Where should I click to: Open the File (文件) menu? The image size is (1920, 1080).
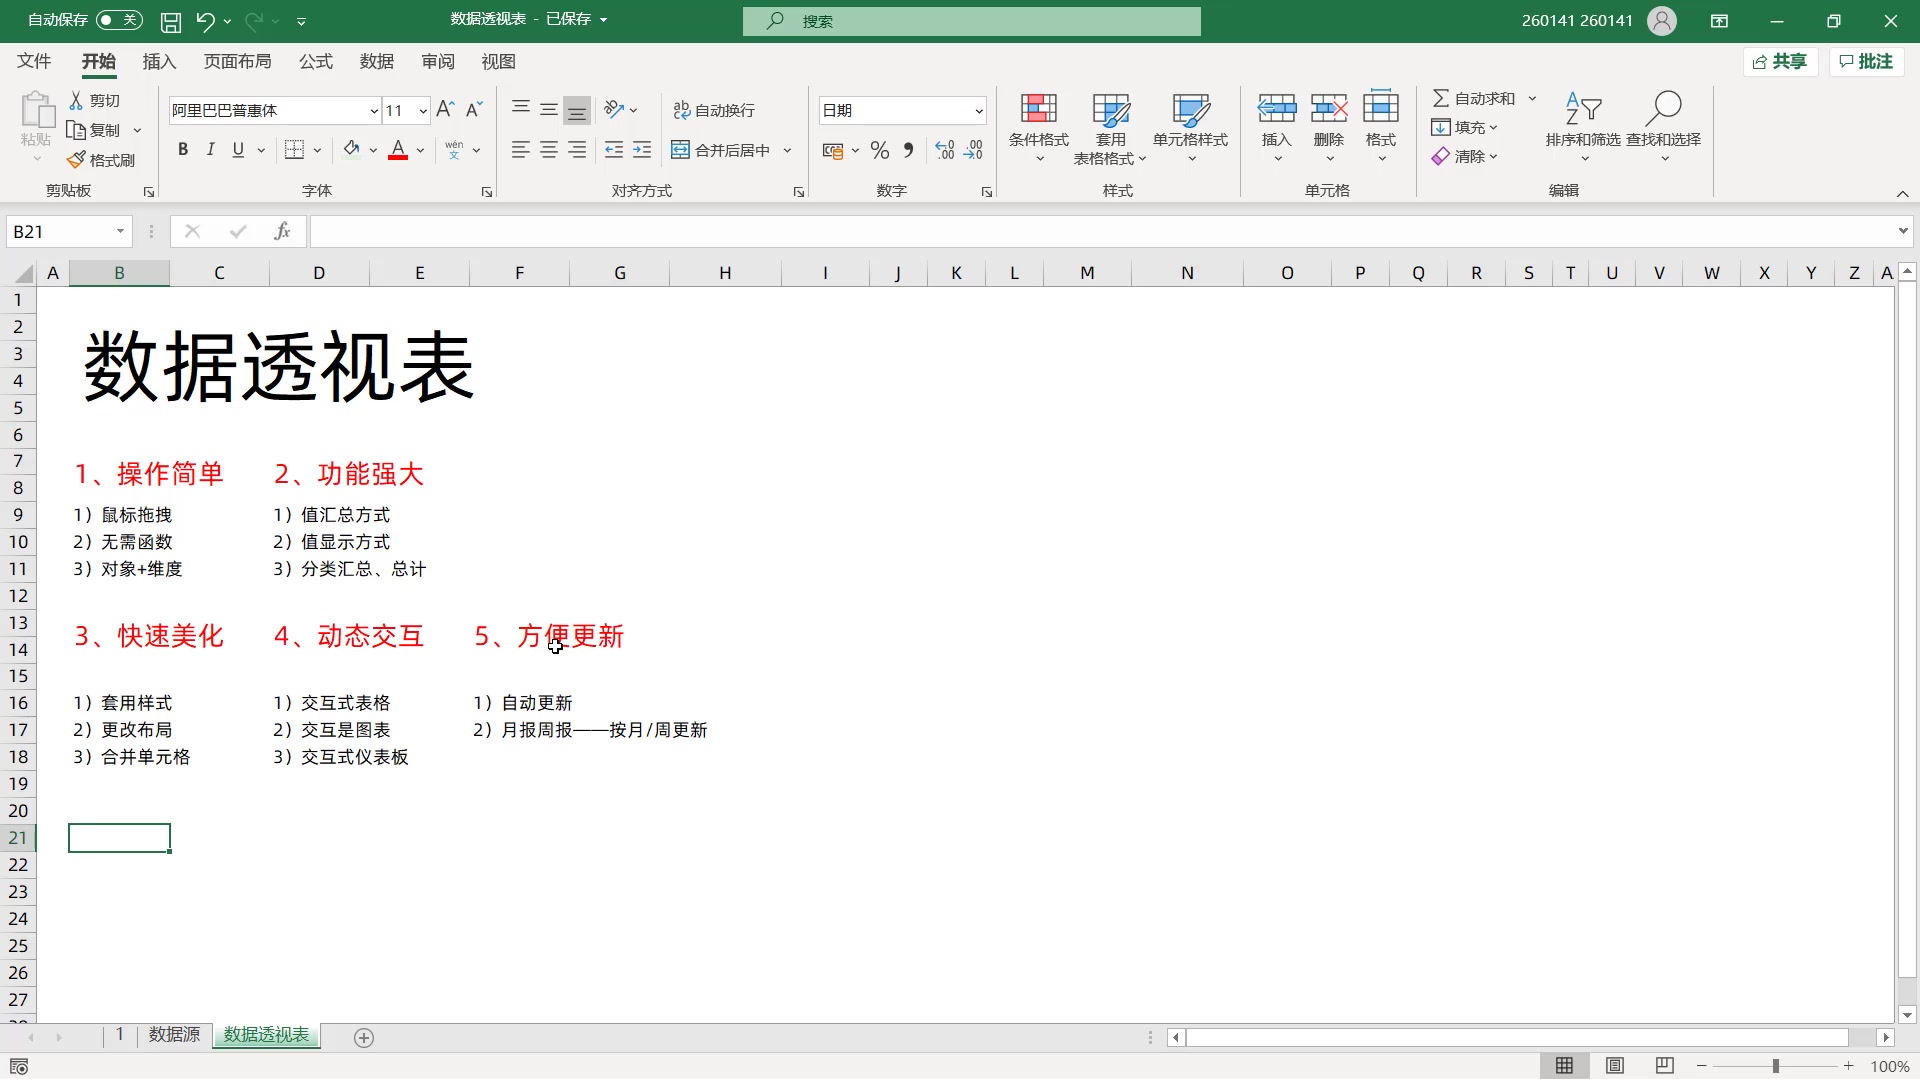pyautogui.click(x=34, y=62)
